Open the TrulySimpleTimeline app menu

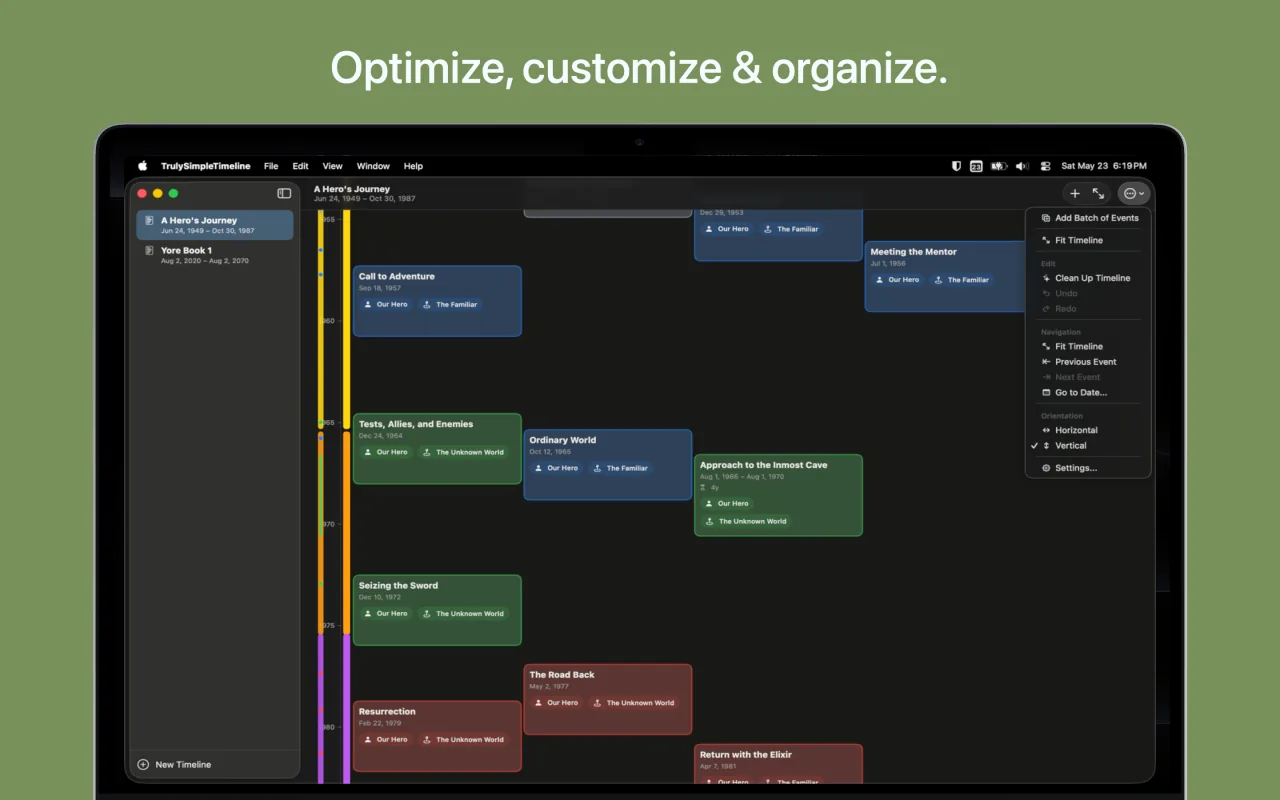coord(206,166)
